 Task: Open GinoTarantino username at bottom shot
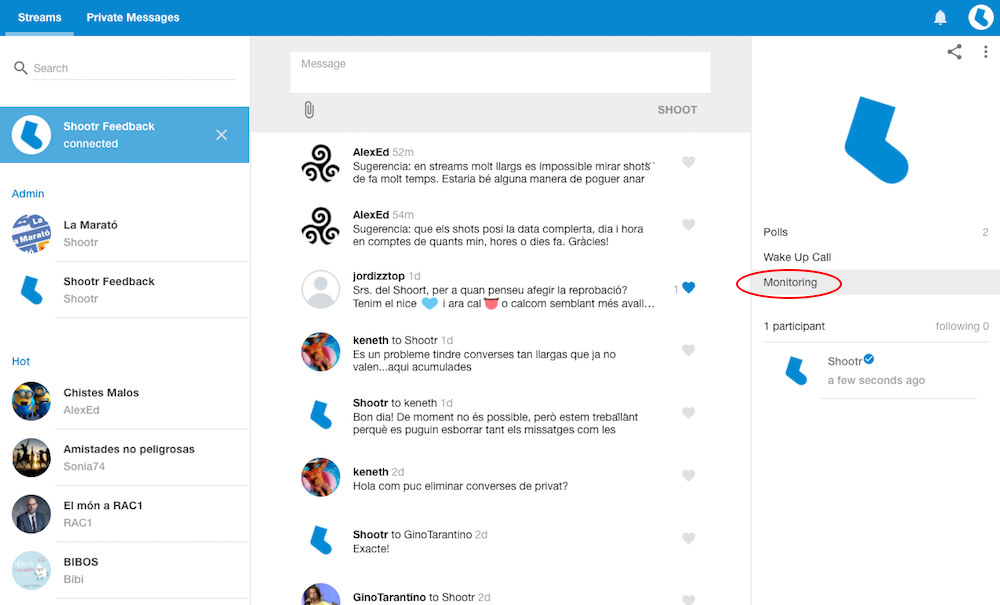pyautogui.click(x=389, y=597)
